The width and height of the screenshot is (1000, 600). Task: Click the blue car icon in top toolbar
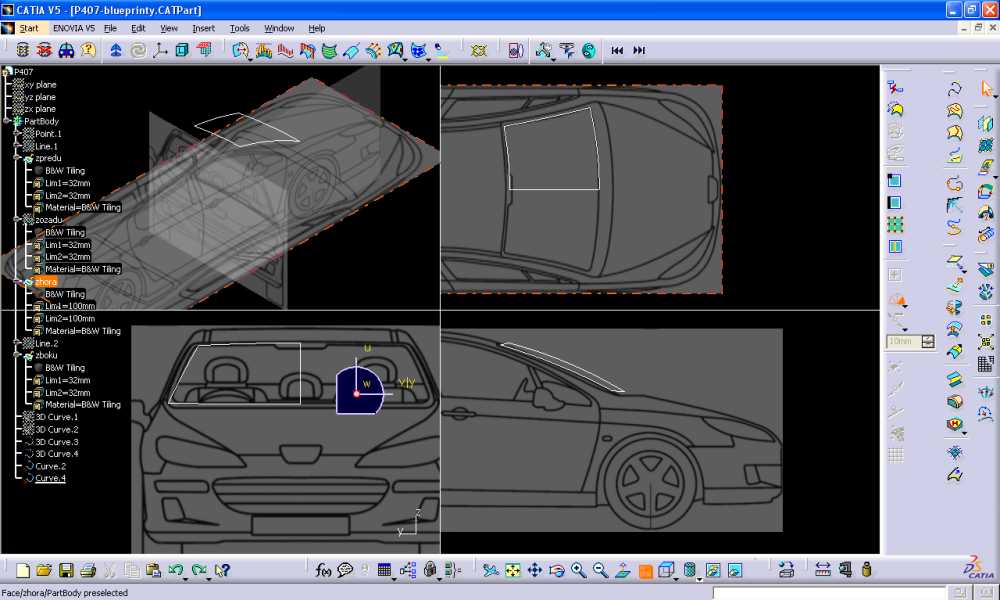pyautogui.click(x=66, y=50)
